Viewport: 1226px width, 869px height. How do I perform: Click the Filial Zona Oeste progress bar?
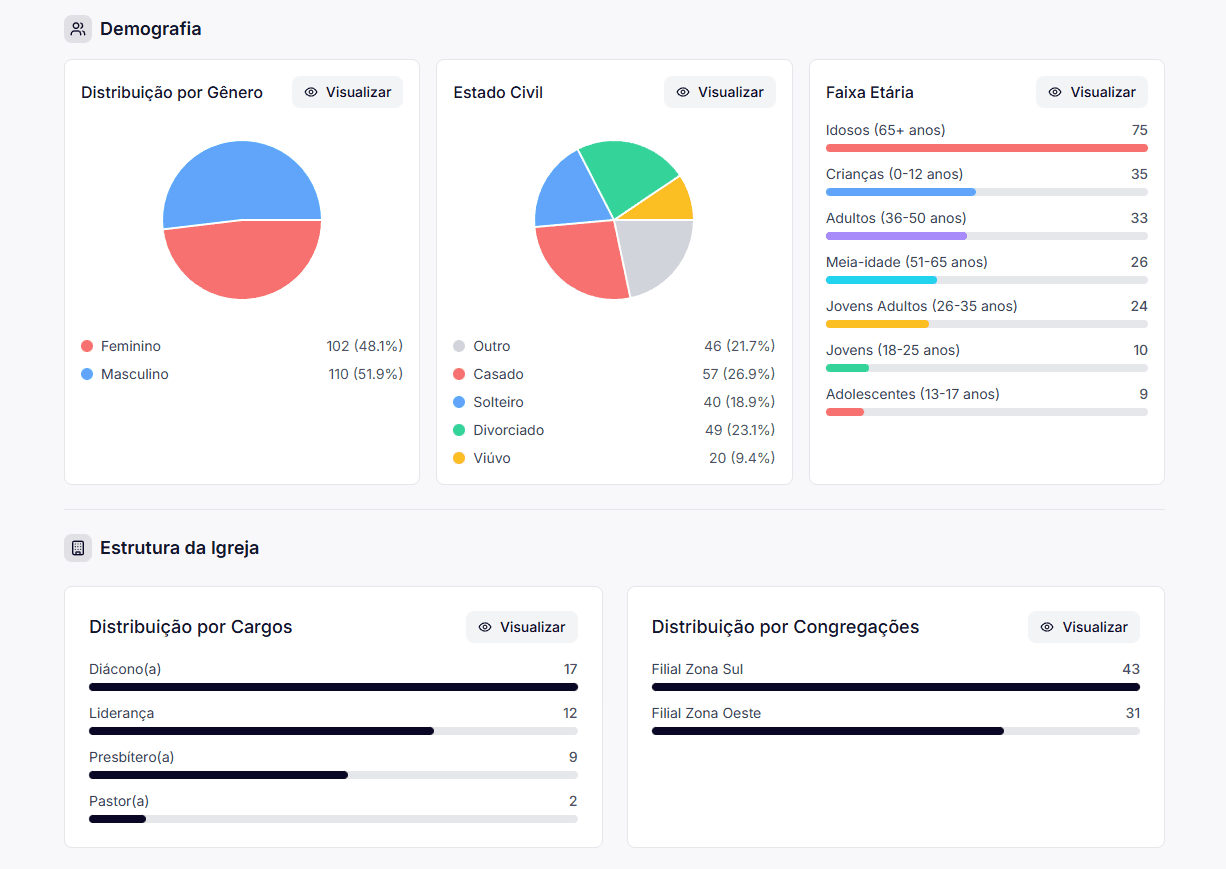(x=896, y=731)
